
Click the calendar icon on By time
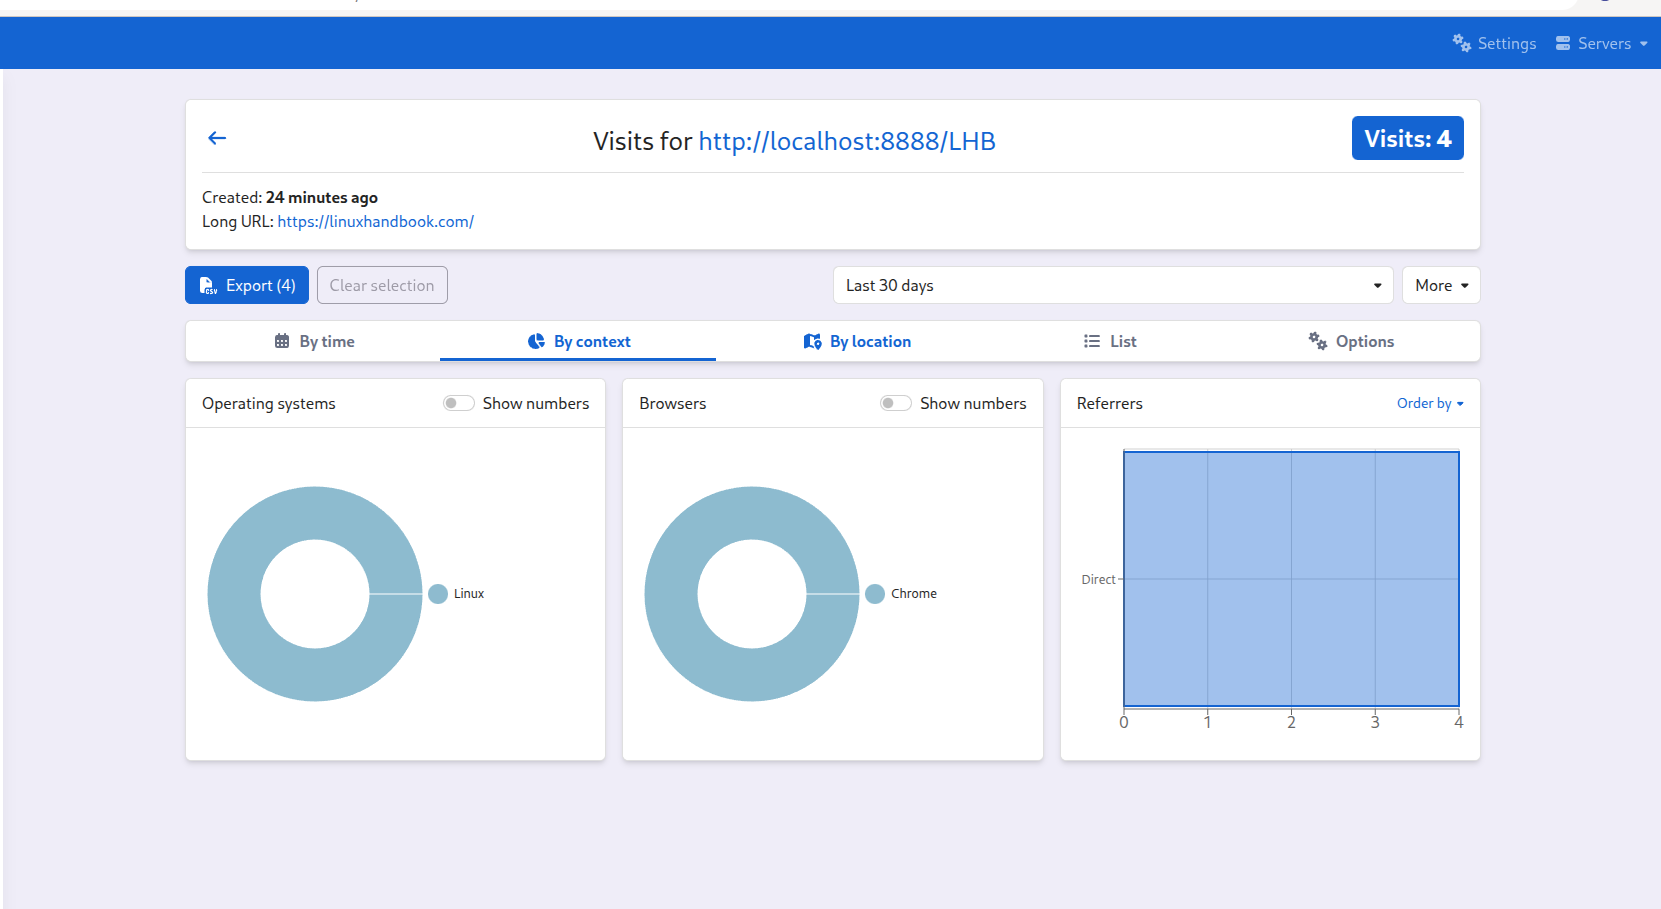282,341
